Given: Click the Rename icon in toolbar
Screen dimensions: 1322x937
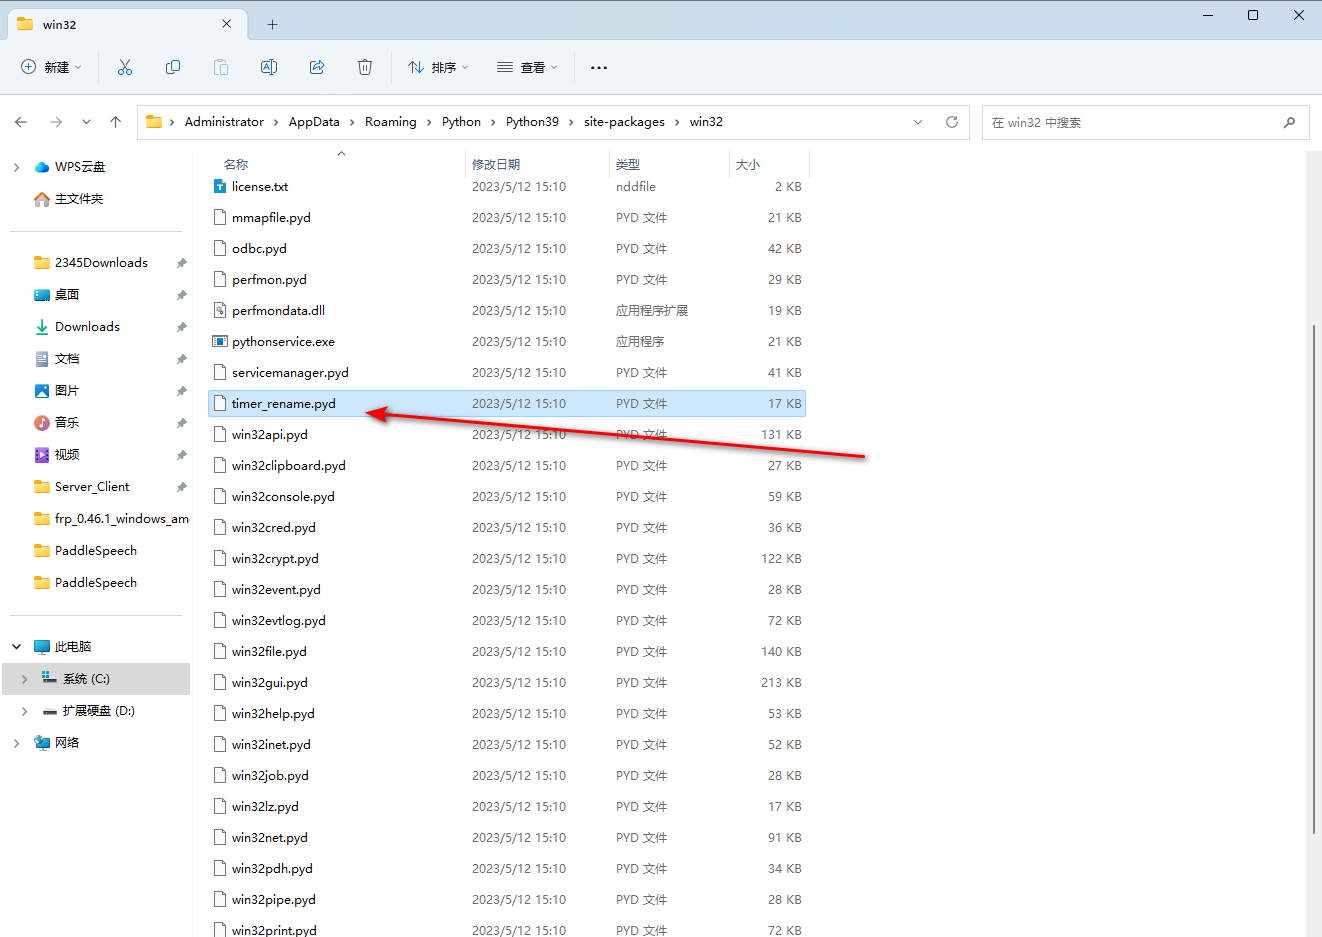Looking at the screenshot, I should pyautogui.click(x=269, y=67).
